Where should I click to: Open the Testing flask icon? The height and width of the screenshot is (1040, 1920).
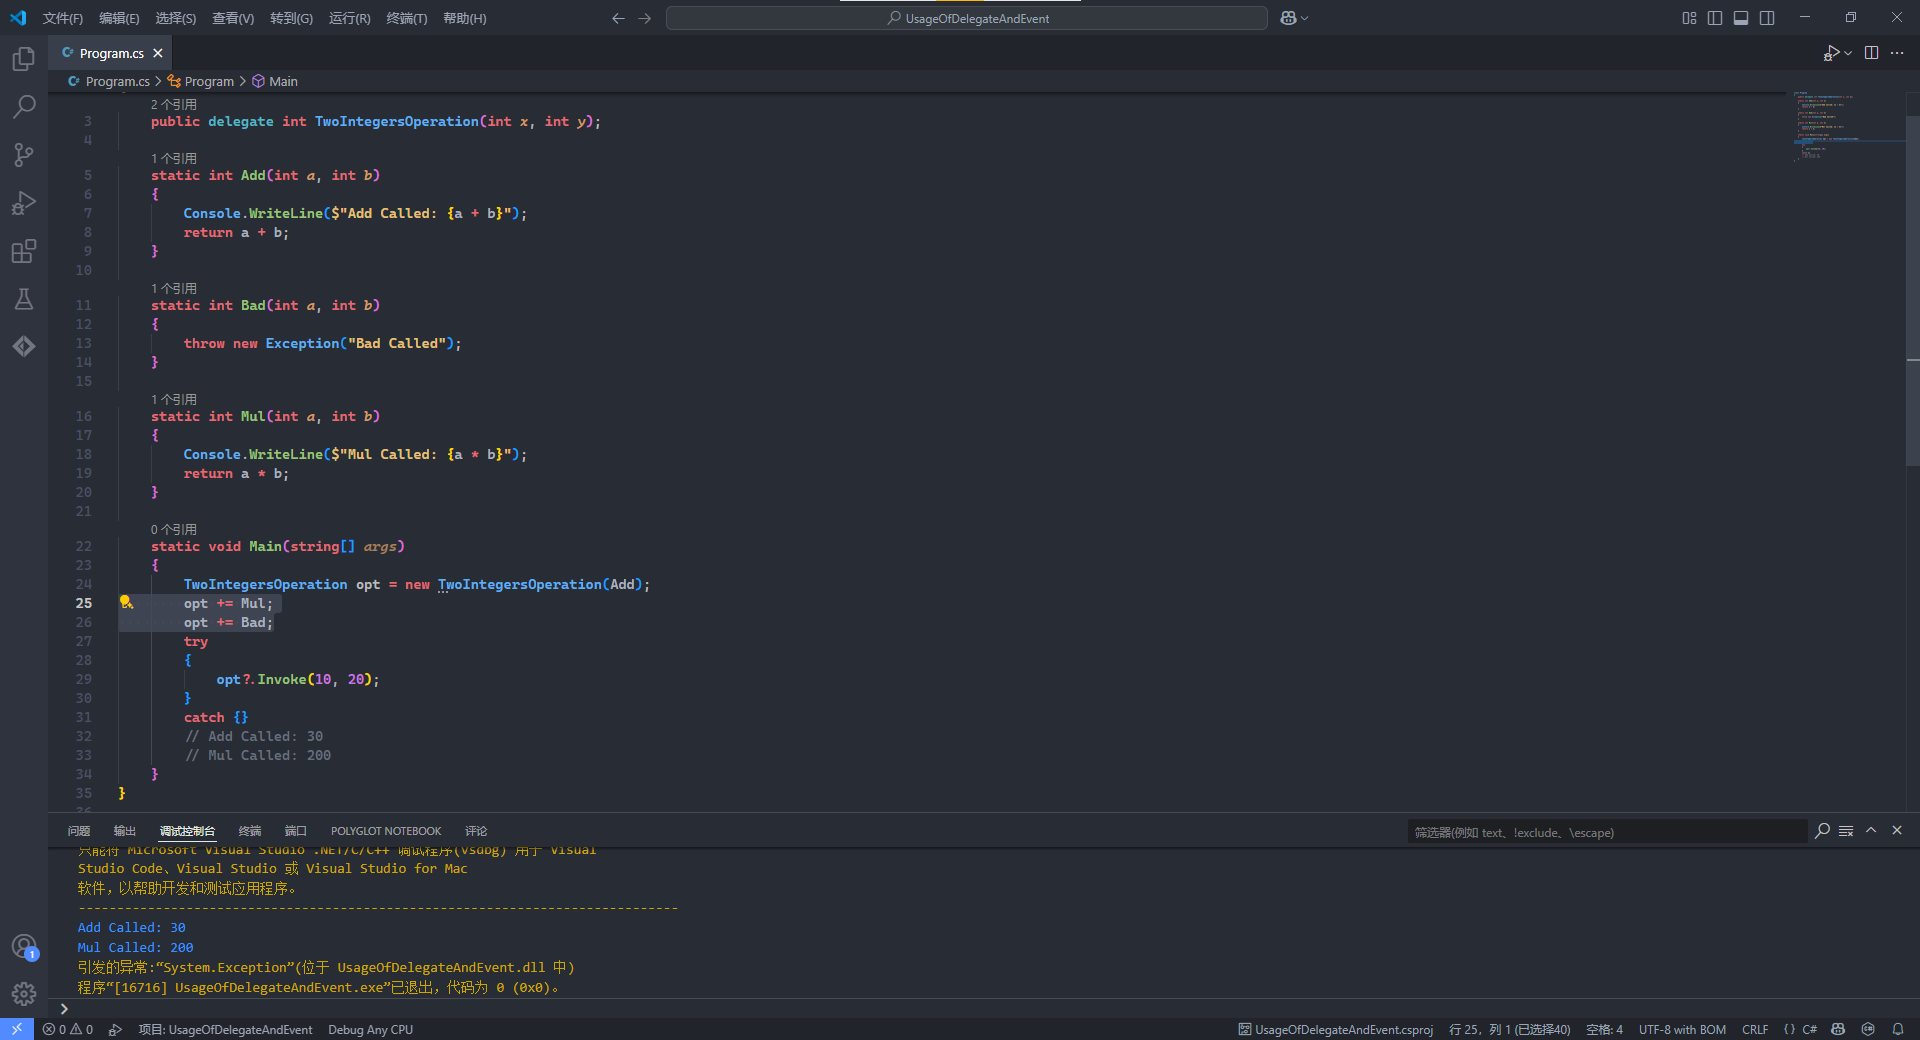(24, 299)
